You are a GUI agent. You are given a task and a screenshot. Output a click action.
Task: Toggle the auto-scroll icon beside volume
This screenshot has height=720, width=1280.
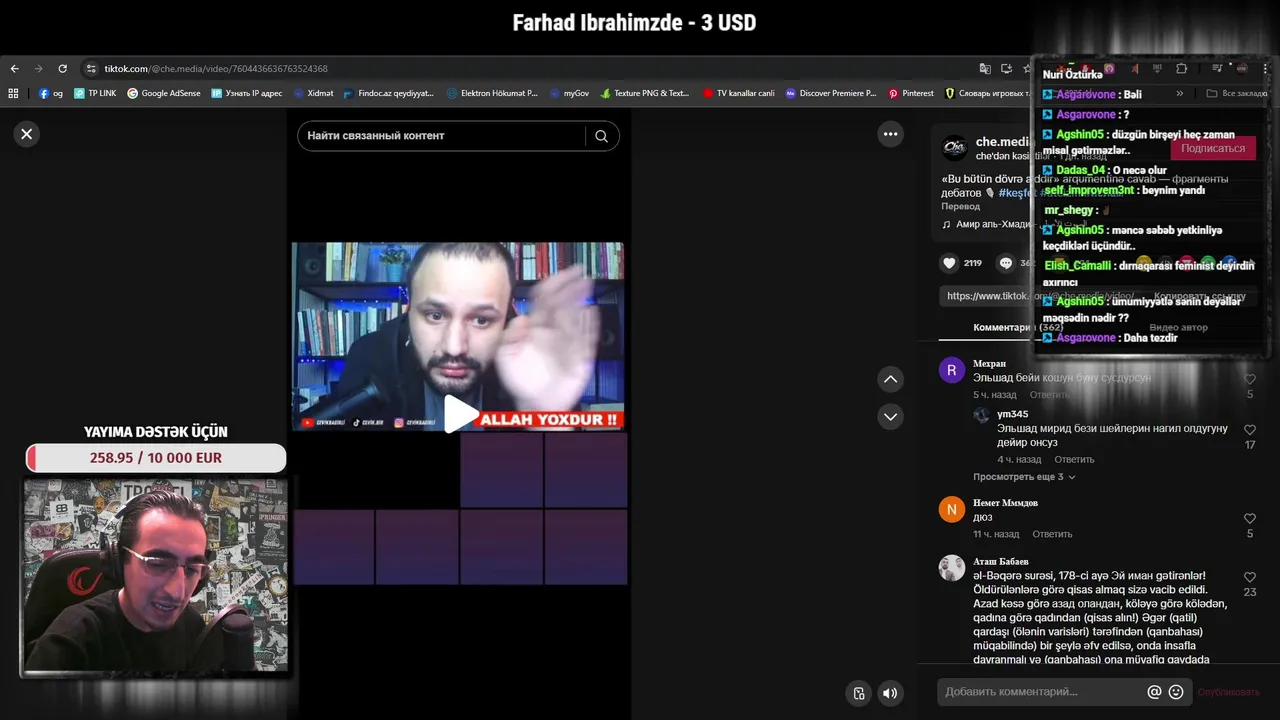858,693
